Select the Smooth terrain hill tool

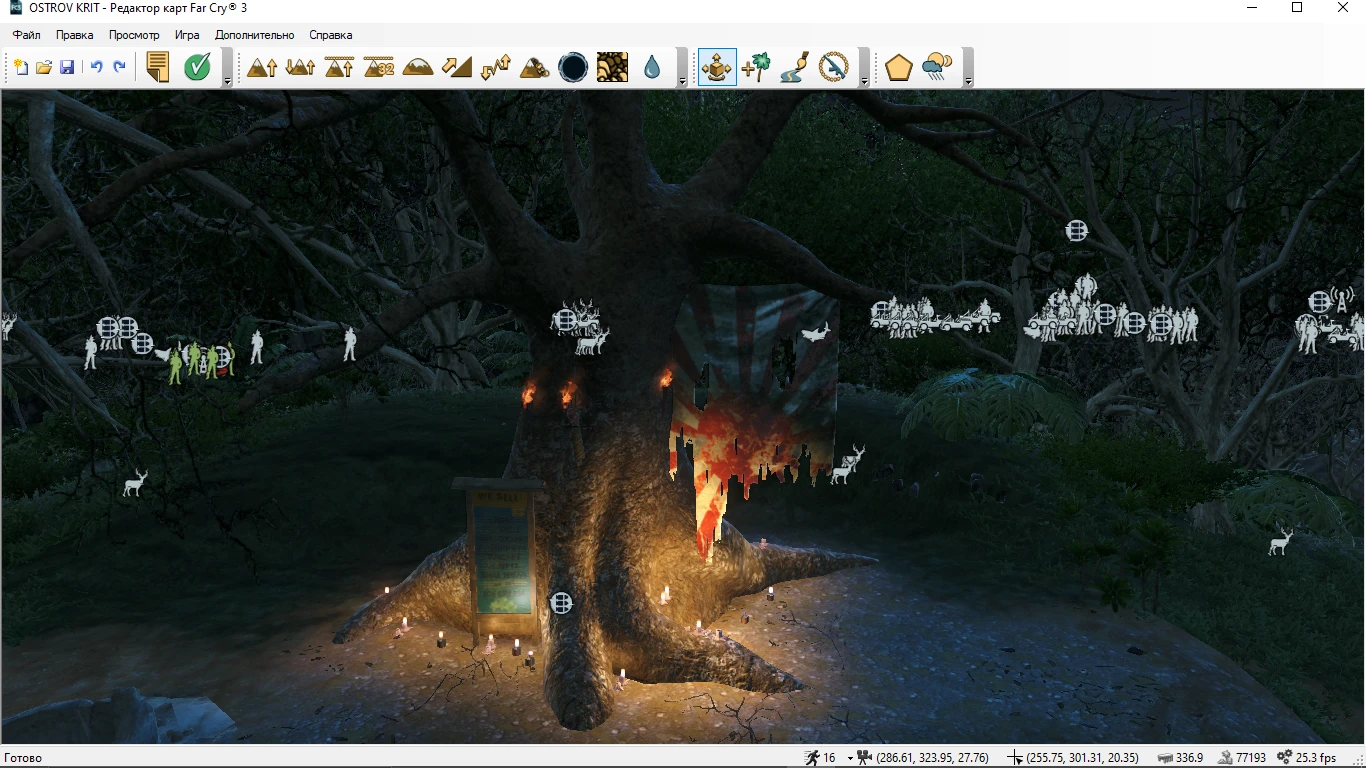[418, 67]
